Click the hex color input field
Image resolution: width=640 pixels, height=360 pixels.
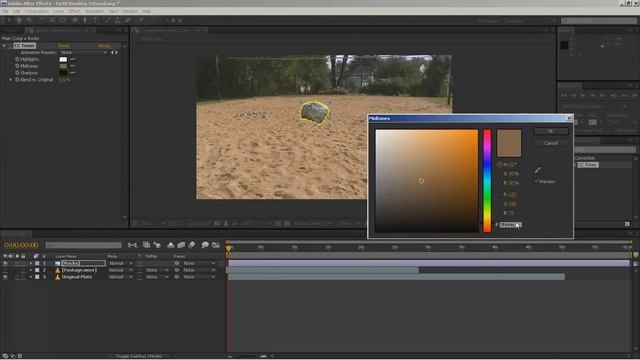click(511, 225)
